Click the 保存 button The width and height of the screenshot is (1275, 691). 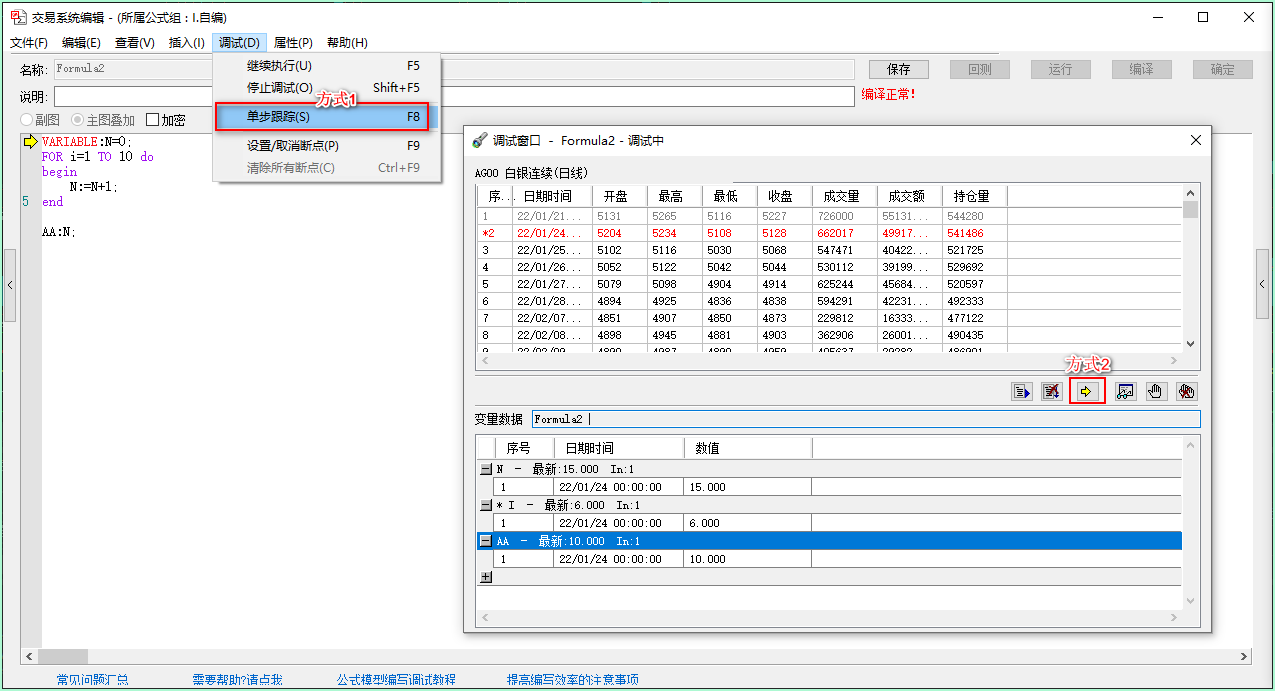click(x=899, y=69)
